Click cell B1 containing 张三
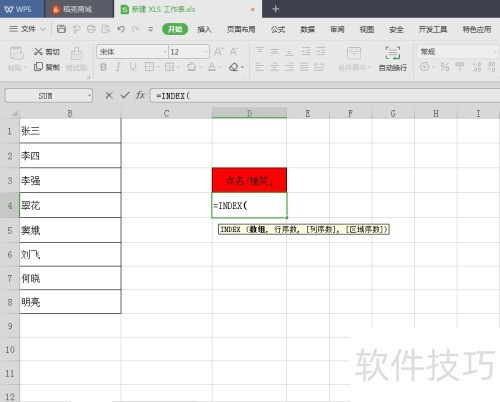The height and width of the screenshot is (402, 500). [x=70, y=131]
